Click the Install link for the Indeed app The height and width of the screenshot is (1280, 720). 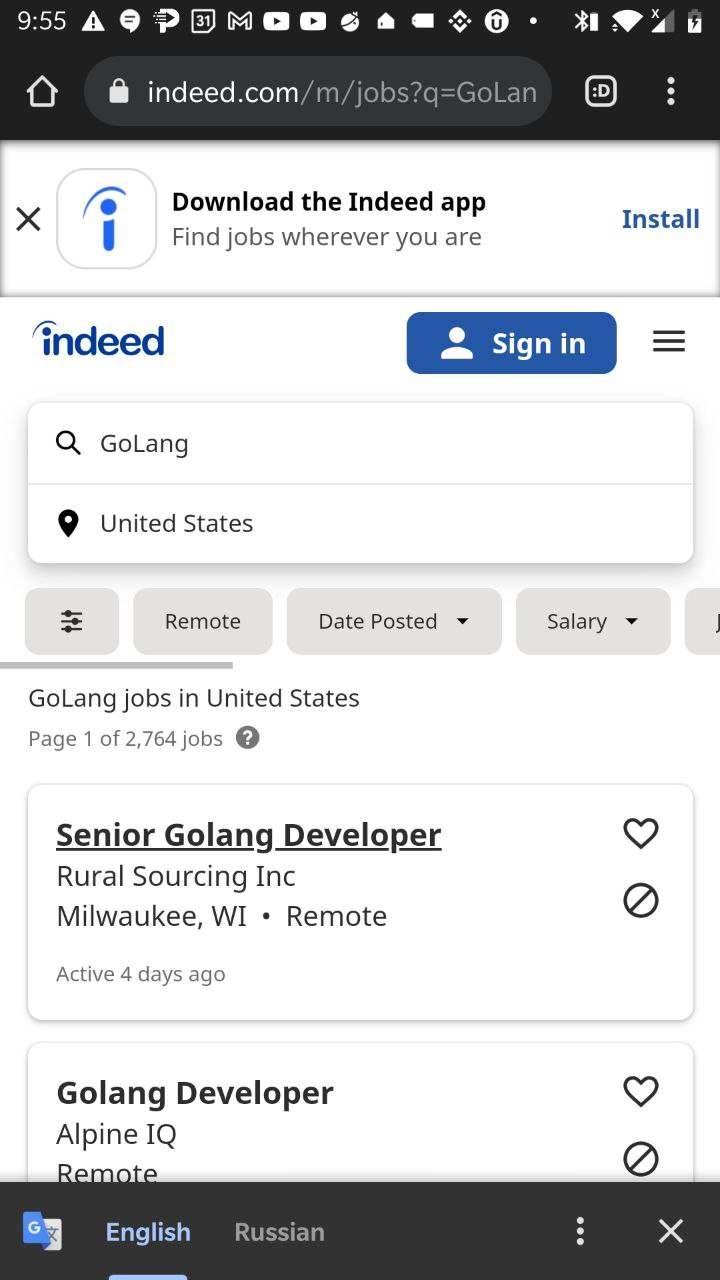click(x=661, y=219)
